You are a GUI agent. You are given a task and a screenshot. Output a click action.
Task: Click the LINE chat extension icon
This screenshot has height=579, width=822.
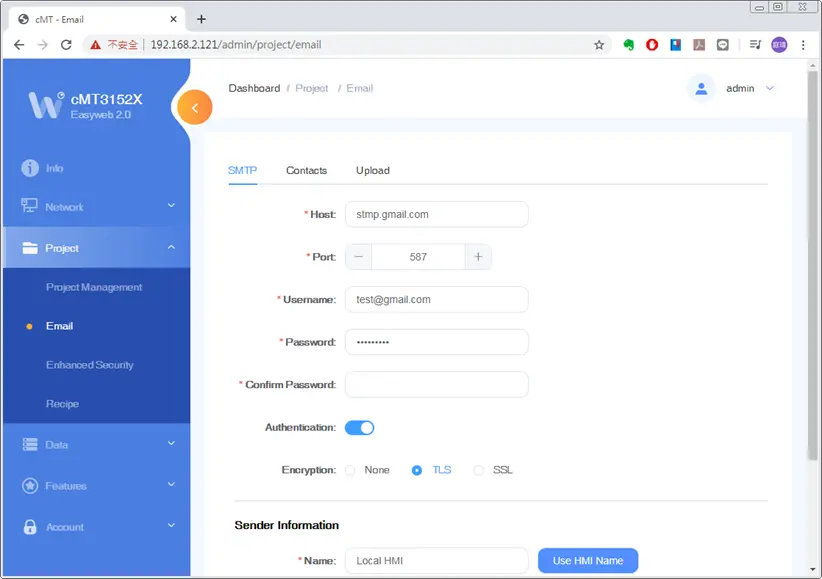(x=722, y=45)
